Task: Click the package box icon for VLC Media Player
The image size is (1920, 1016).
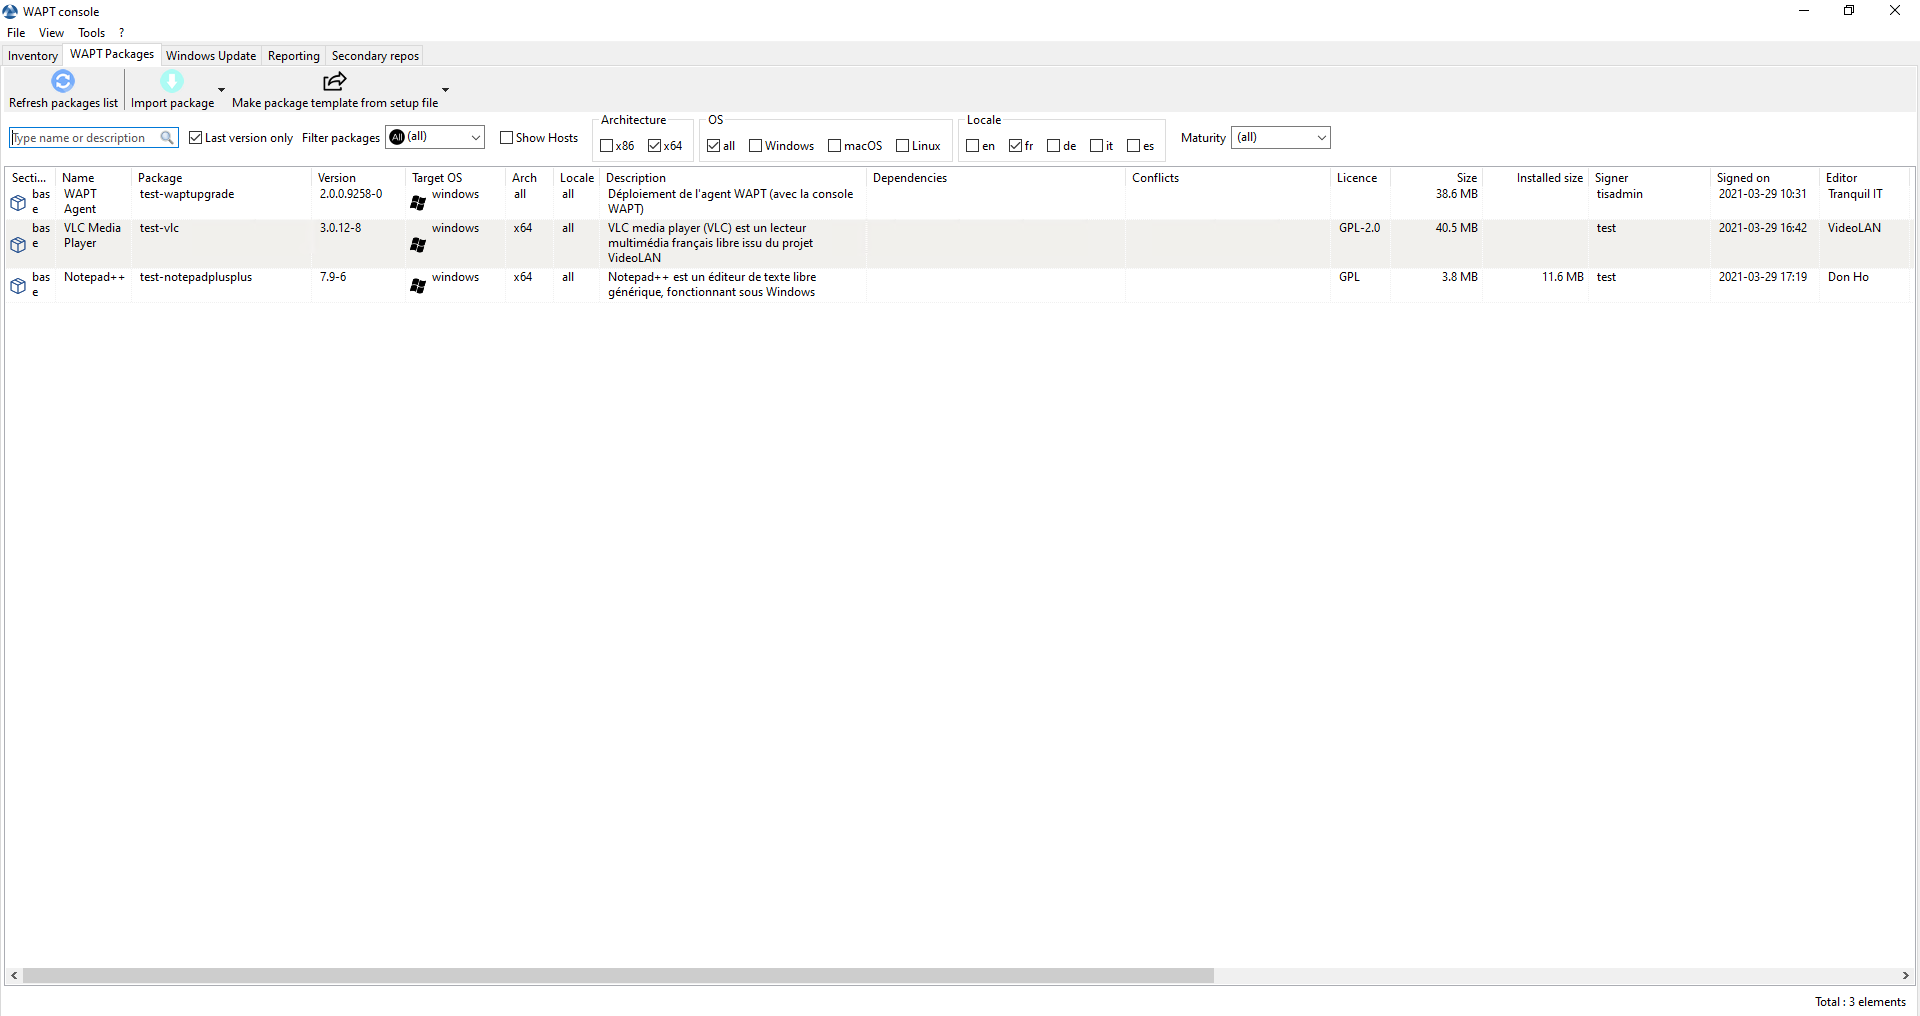Action: click(x=18, y=245)
